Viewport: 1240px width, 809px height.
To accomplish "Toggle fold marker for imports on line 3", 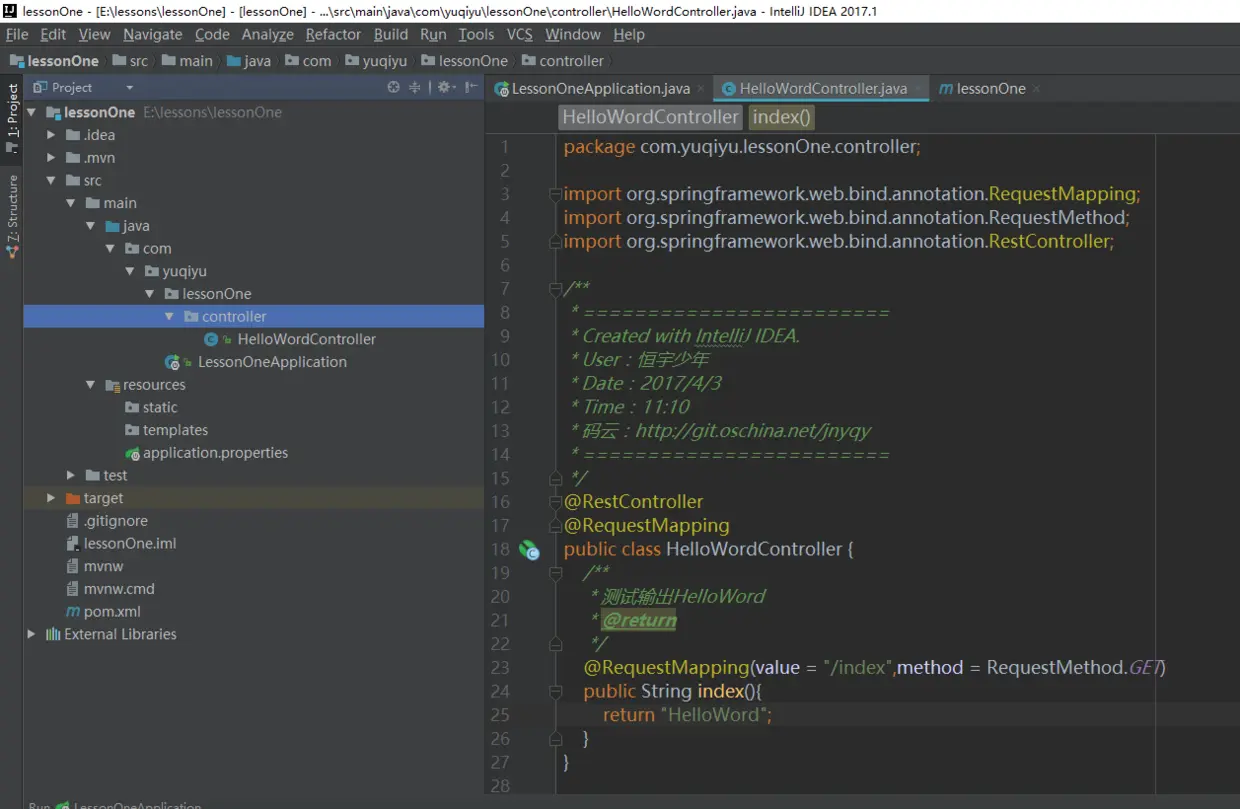I will 555,194.
